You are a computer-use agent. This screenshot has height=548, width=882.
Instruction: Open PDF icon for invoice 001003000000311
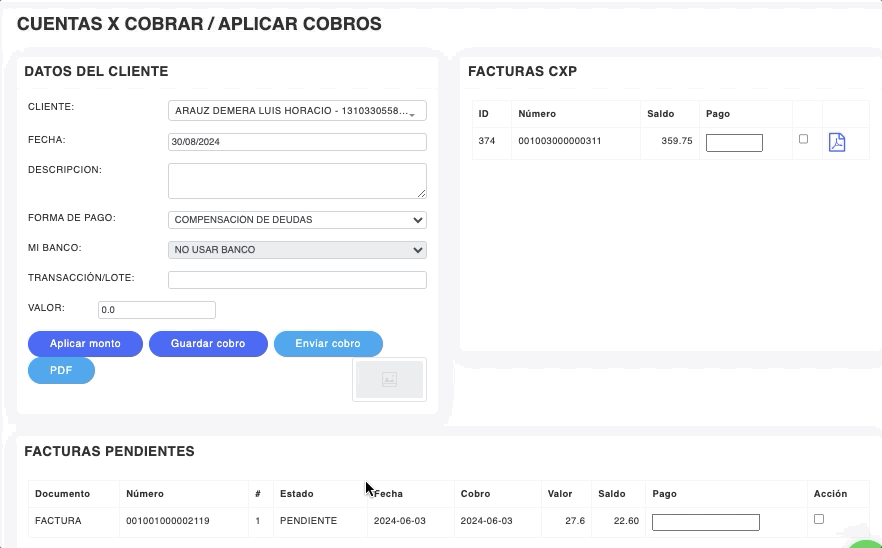837,142
